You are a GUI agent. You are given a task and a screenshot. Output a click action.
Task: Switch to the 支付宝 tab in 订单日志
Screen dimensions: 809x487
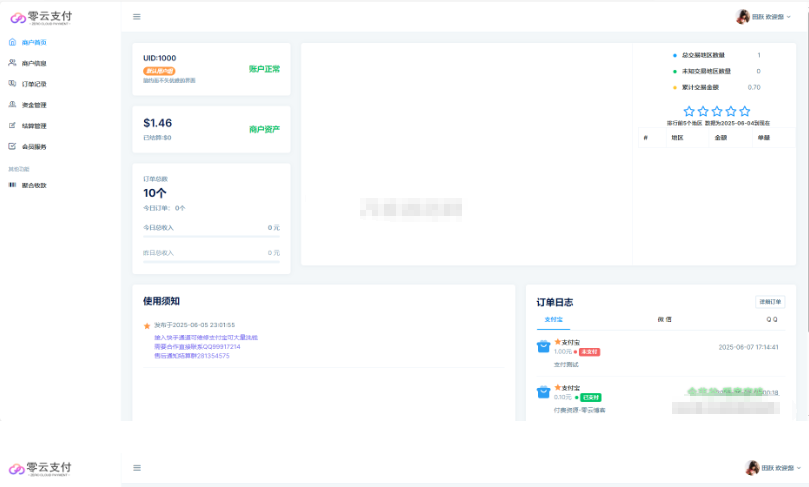[554, 319]
